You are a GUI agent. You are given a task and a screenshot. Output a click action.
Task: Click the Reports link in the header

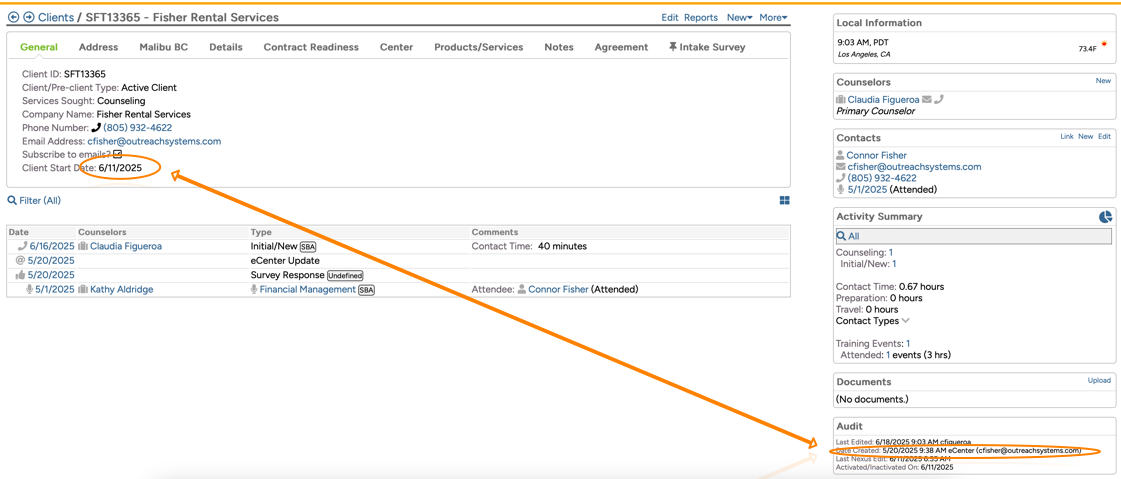(x=700, y=17)
